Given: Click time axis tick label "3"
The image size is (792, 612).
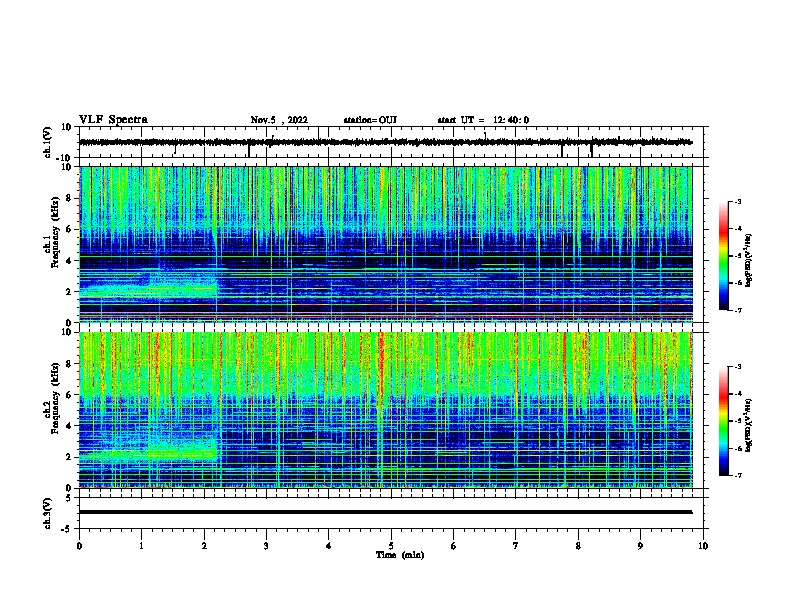Looking at the screenshot, I should click(266, 546).
